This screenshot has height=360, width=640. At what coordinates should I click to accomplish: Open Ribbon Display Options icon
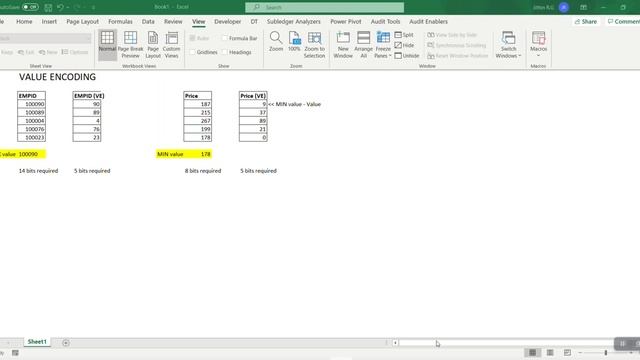[583, 7]
